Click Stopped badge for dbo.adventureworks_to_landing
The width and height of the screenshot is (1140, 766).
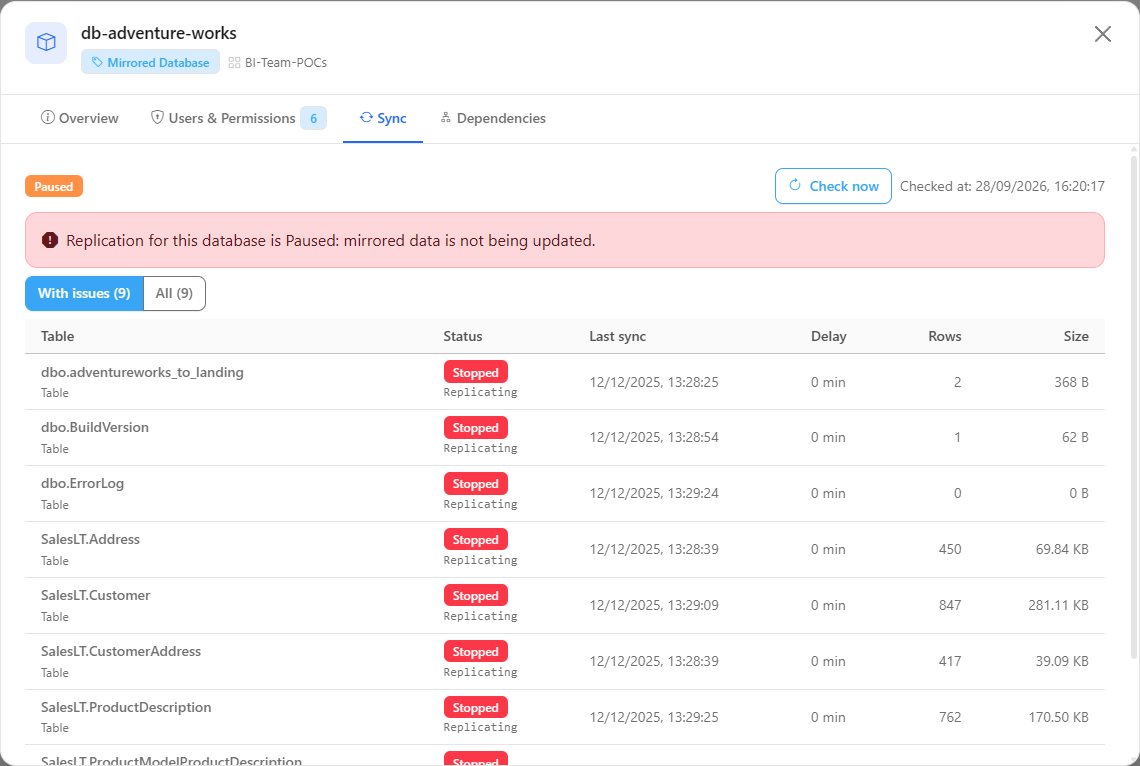tap(475, 372)
